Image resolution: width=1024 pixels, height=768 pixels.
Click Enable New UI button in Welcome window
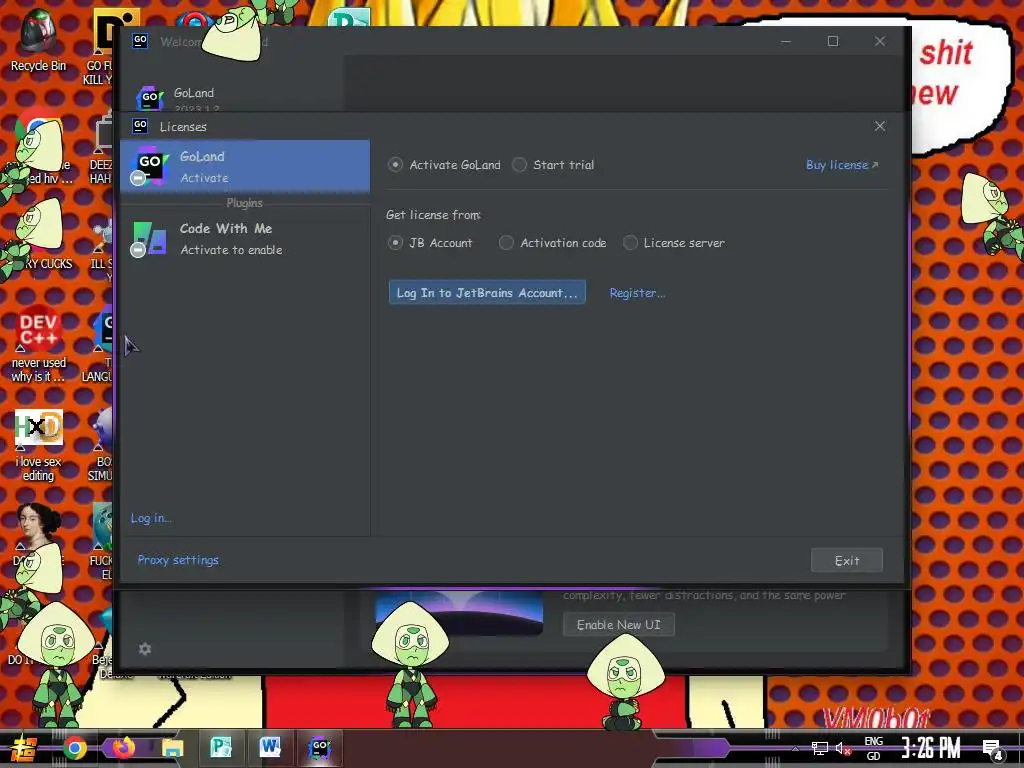coord(618,625)
